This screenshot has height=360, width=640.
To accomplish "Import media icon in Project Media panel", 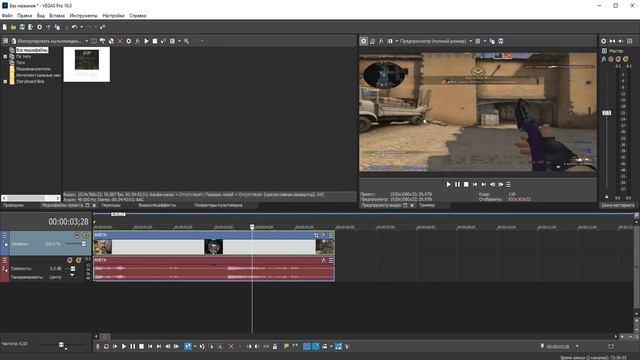I will tap(14, 41).
